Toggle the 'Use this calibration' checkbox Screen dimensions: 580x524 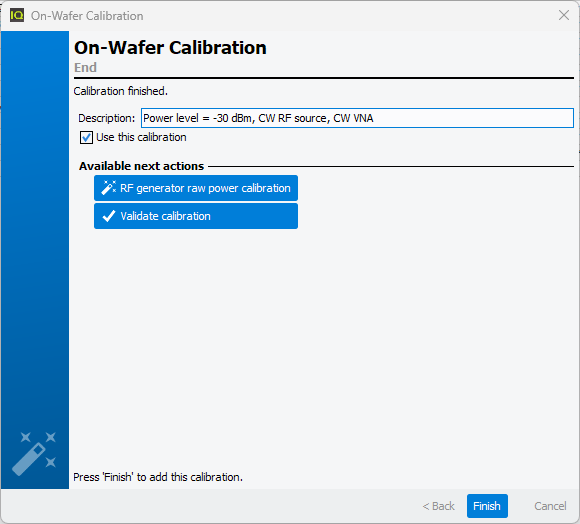(x=86, y=138)
